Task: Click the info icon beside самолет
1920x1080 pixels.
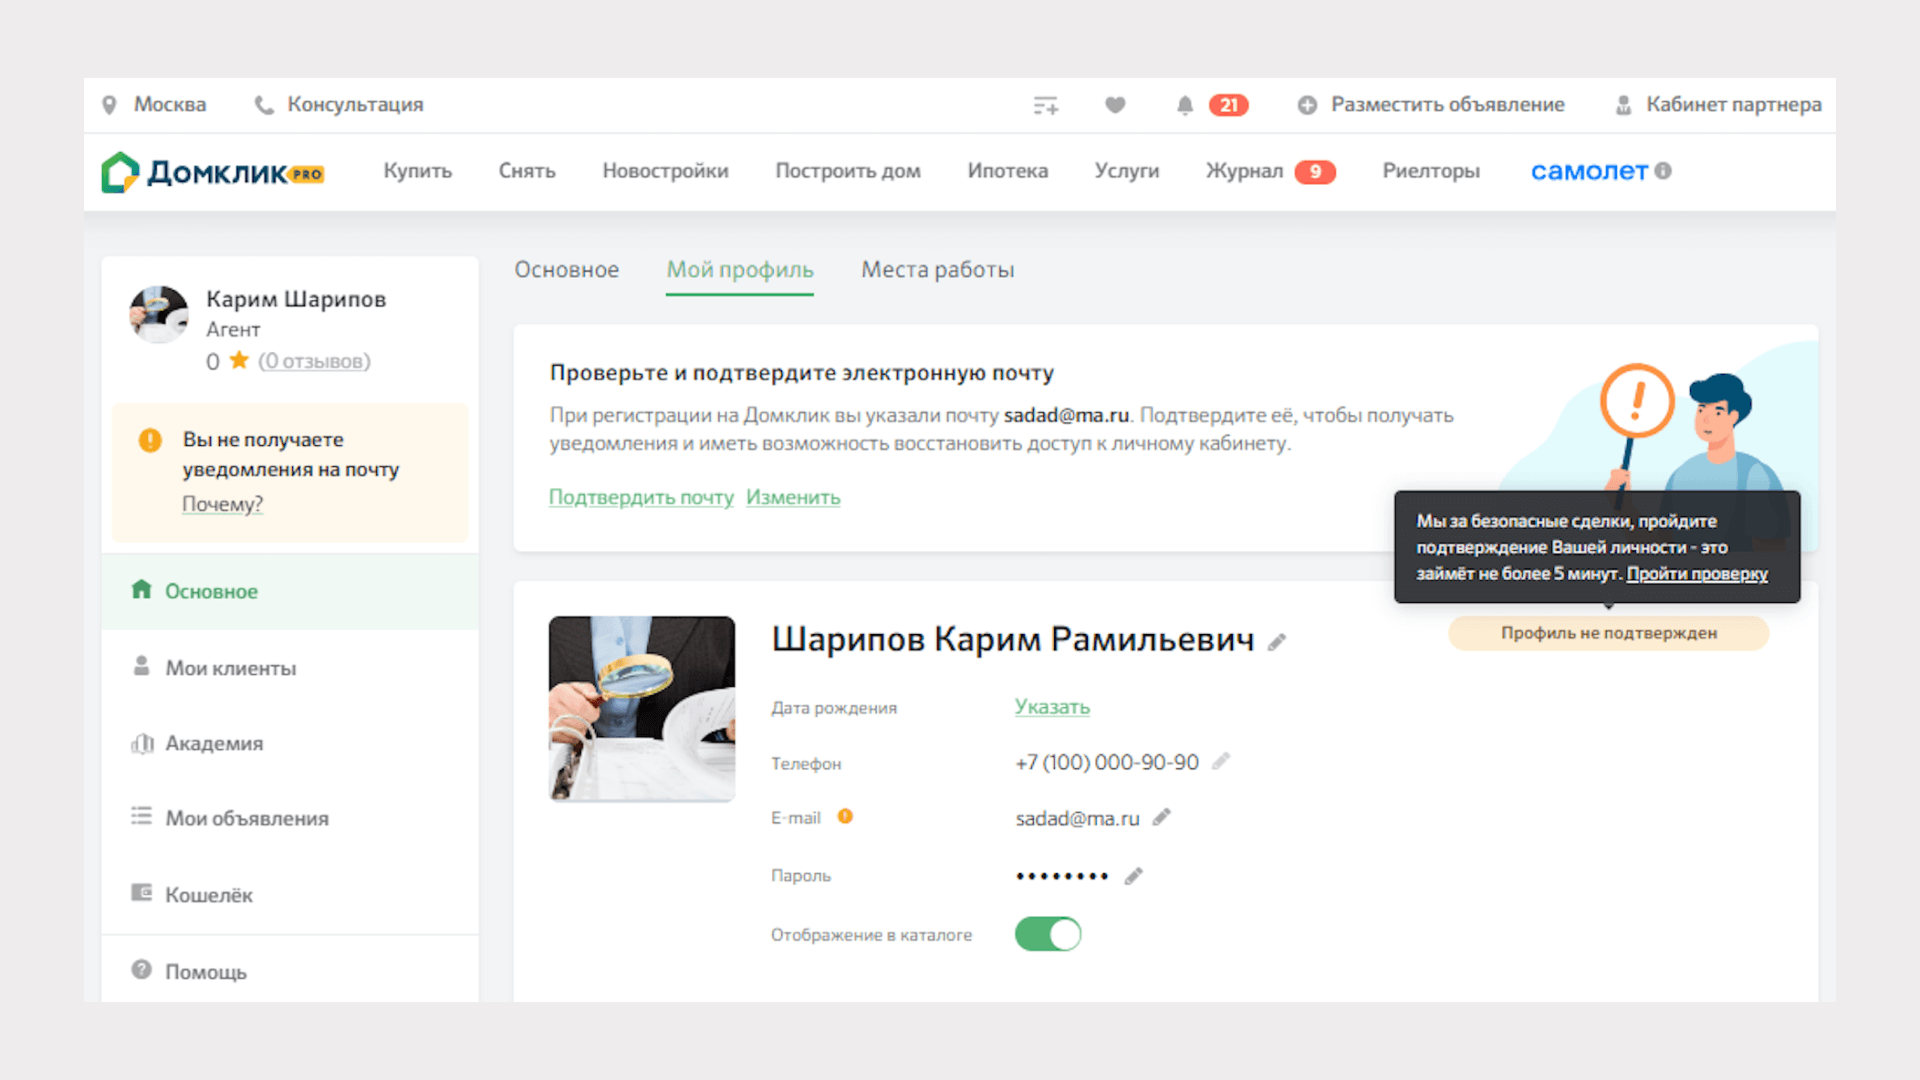Action: click(1663, 171)
